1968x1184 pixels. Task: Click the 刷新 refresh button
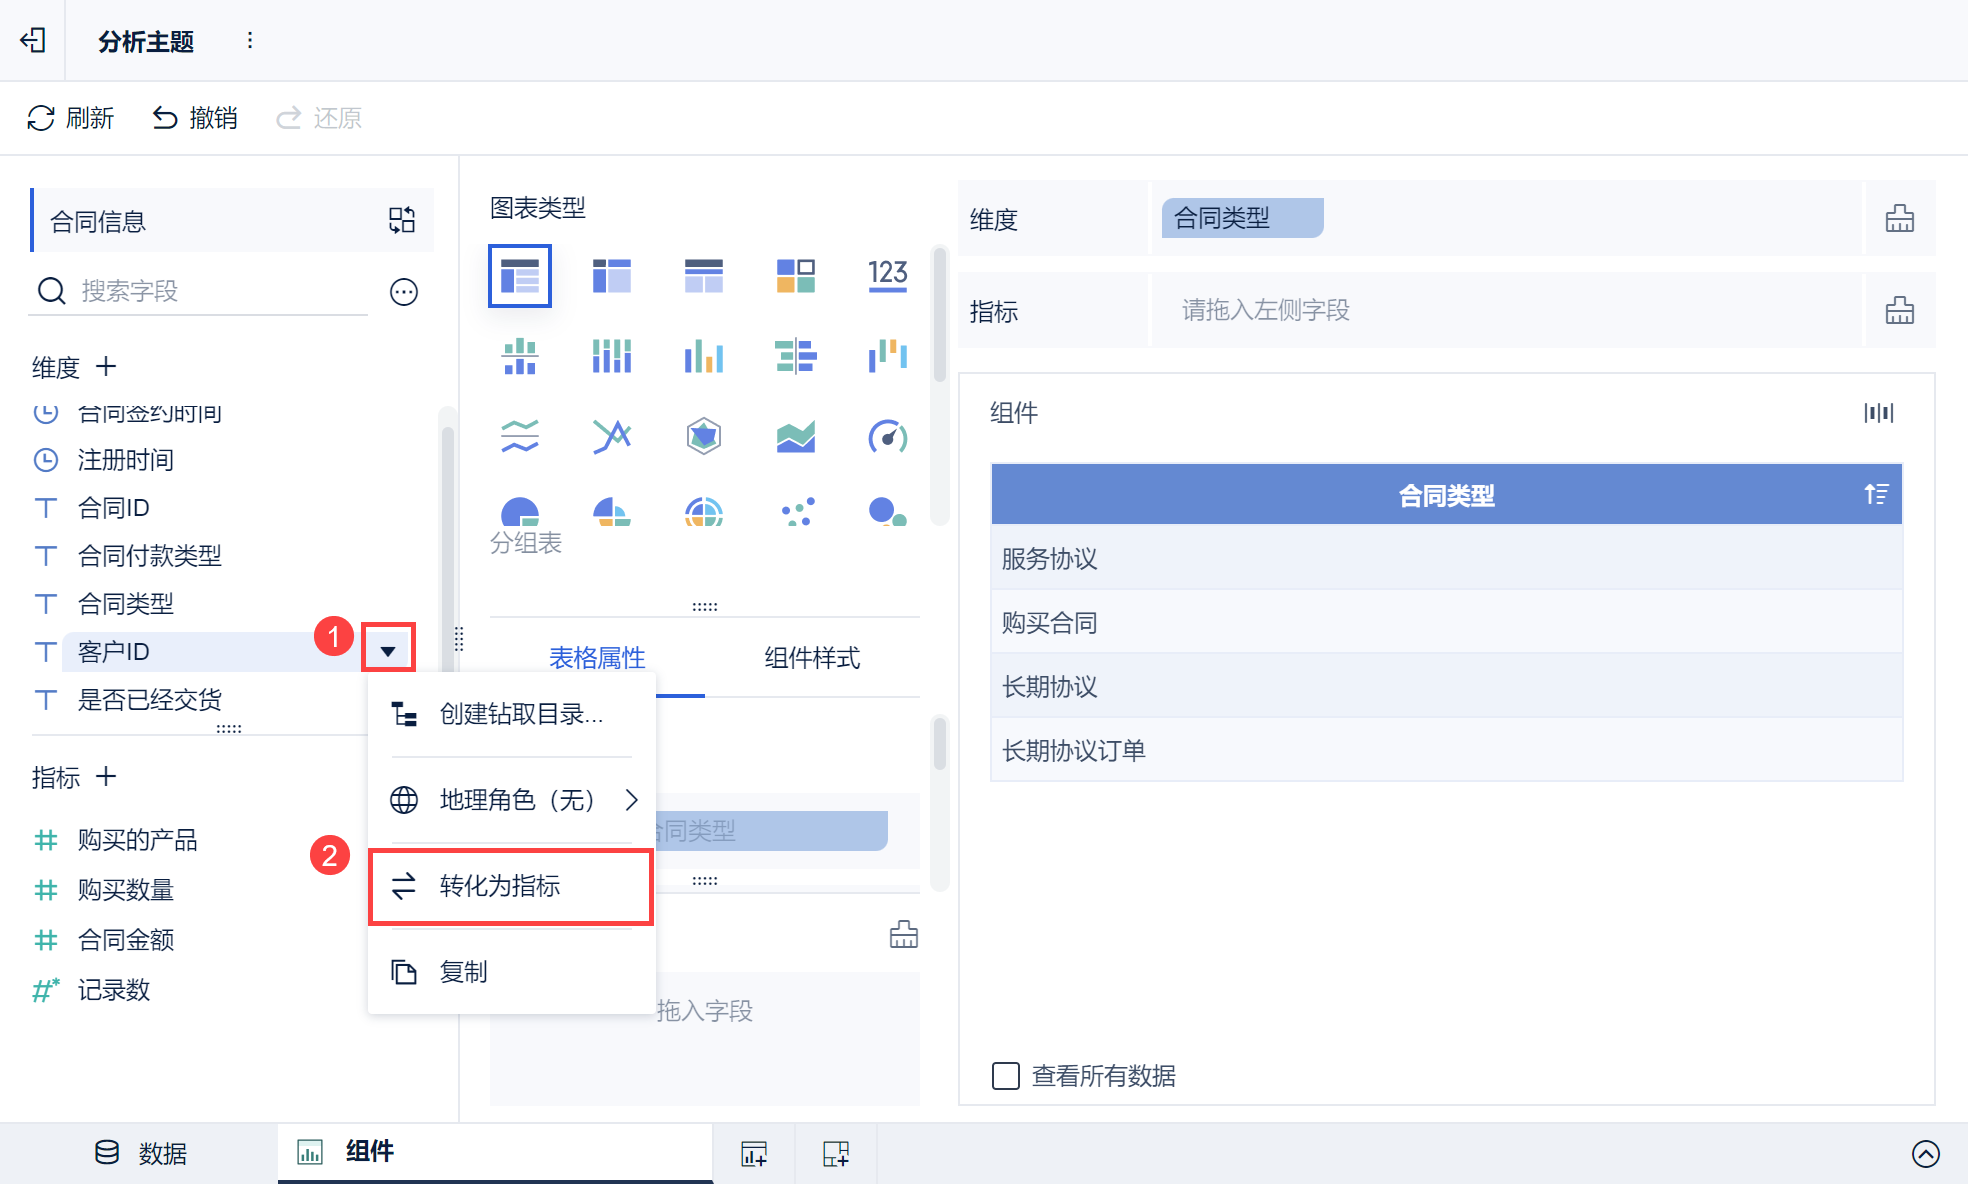71,118
